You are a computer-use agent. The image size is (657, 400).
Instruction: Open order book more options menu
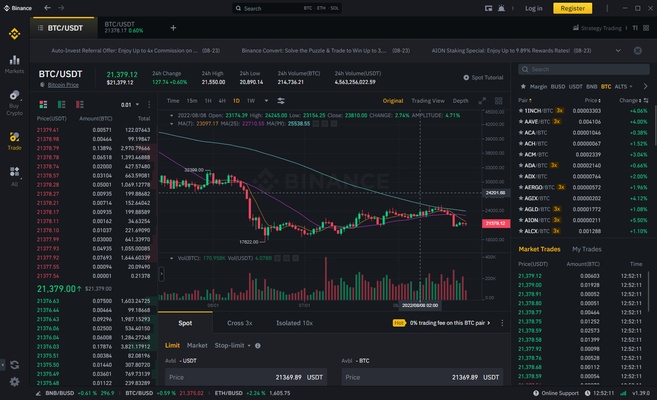point(149,104)
